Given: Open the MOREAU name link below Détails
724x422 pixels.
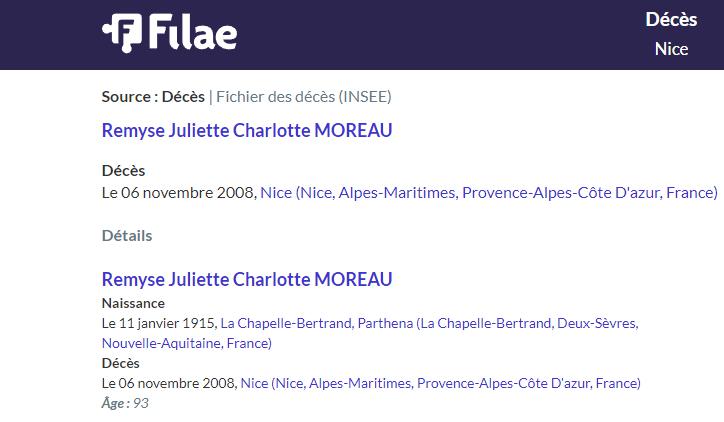Looking at the screenshot, I should 247,279.
